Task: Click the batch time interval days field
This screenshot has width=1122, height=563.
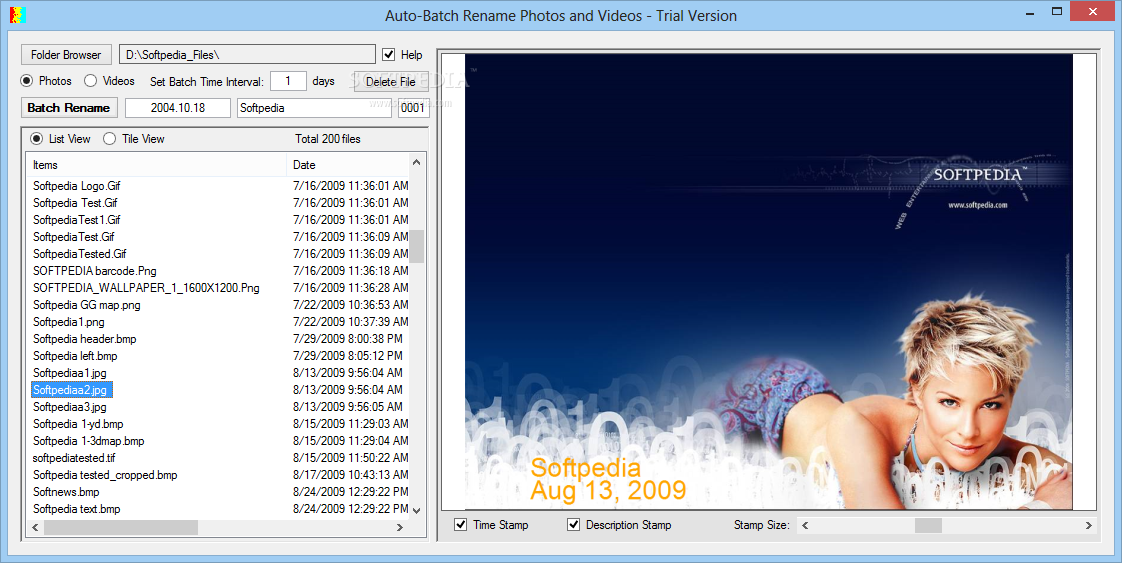Action: coord(288,81)
